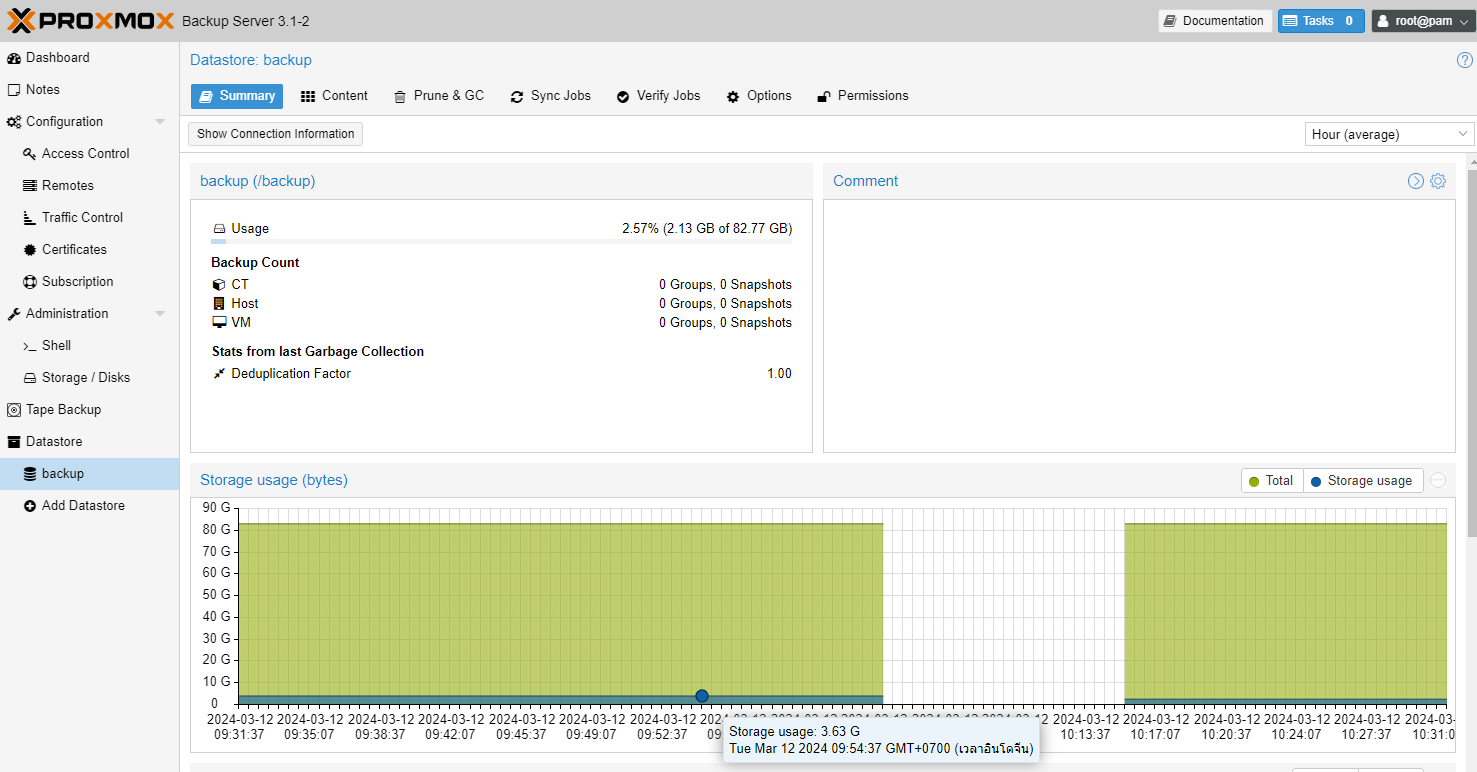Image resolution: width=1477 pixels, height=772 pixels.
Task: Click the Comment panel arrow icon
Action: point(1416,181)
